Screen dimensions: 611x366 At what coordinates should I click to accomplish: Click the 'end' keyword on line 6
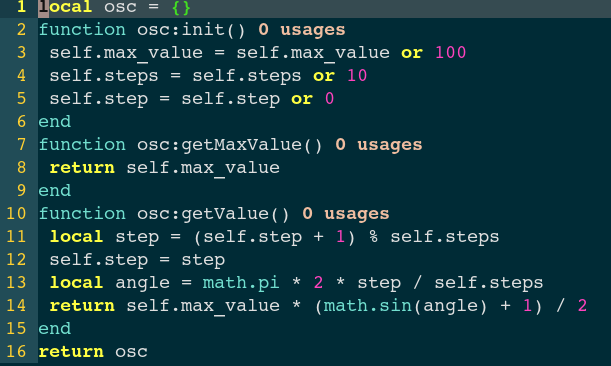[x=55, y=122]
